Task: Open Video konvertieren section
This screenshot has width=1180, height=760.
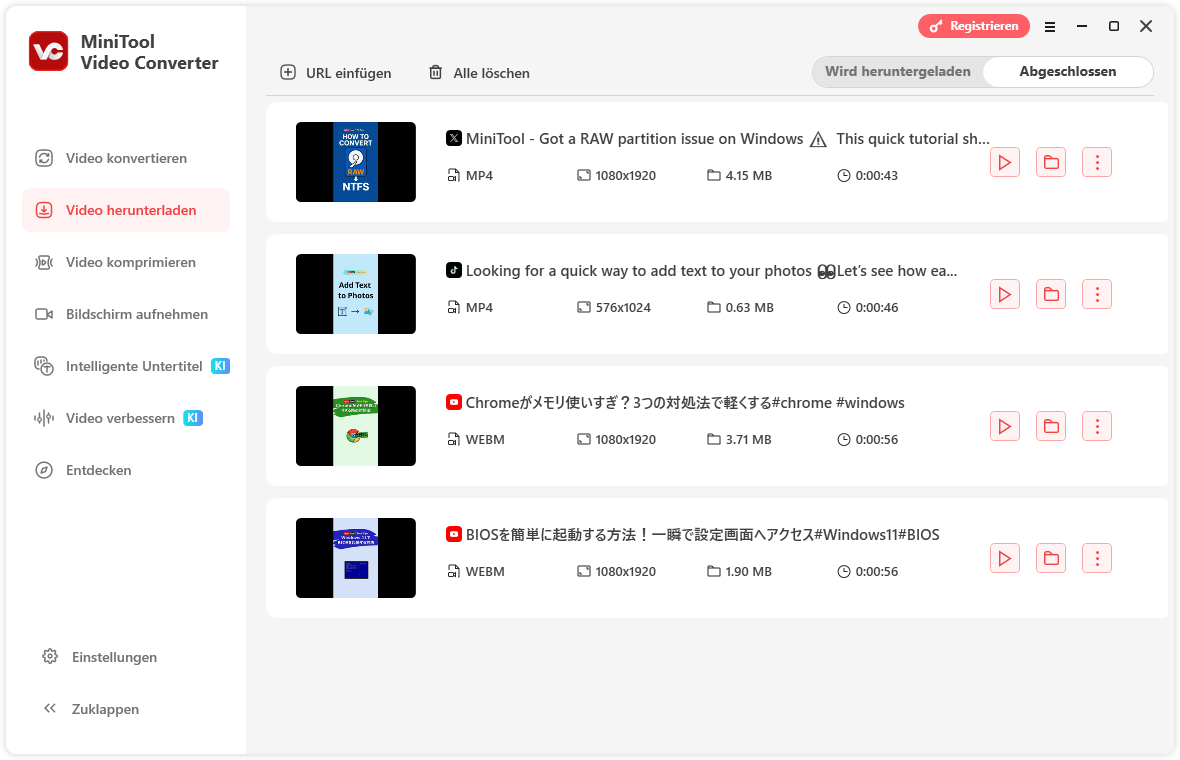Action: pyautogui.click(x=126, y=158)
